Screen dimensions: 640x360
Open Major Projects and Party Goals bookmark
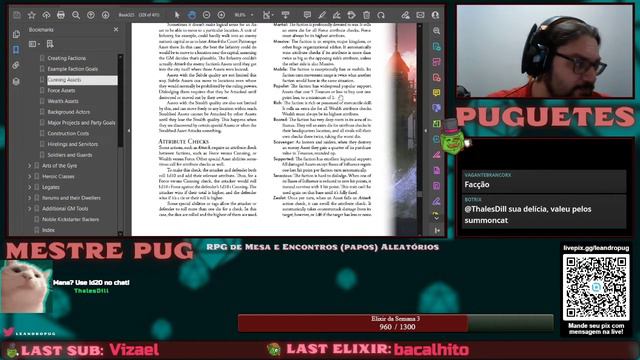click(x=81, y=122)
